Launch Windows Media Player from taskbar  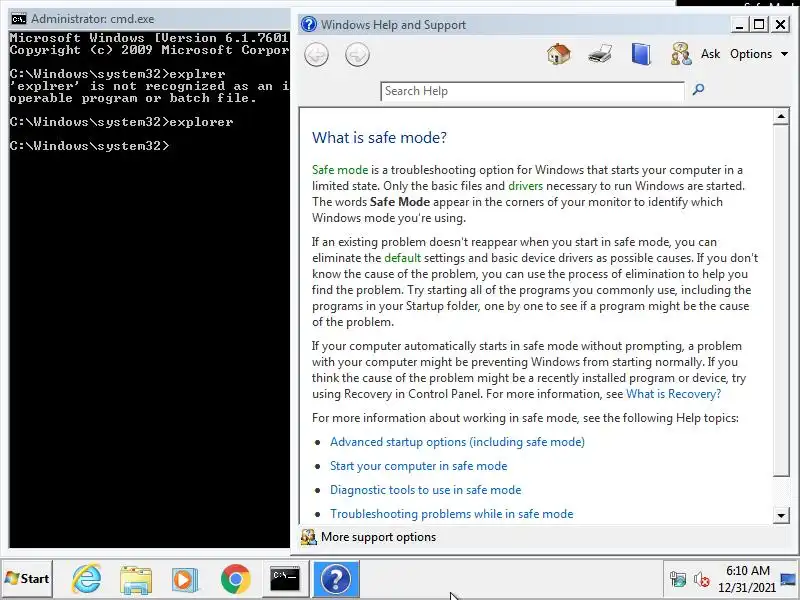[x=185, y=580]
